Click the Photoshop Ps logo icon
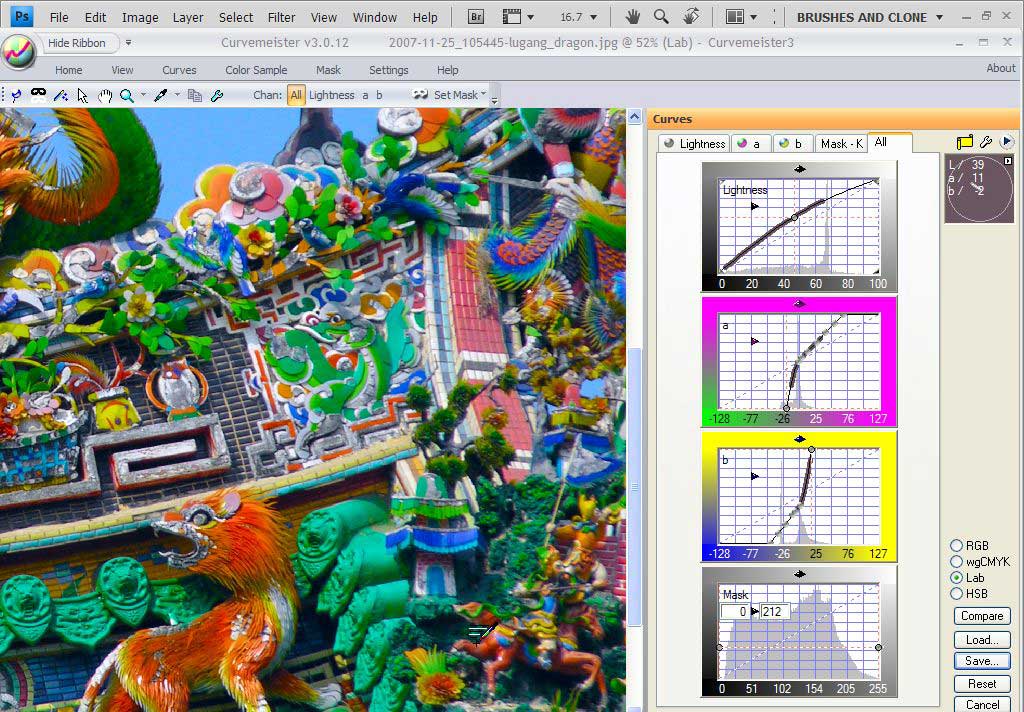This screenshot has width=1024, height=712. (22, 16)
